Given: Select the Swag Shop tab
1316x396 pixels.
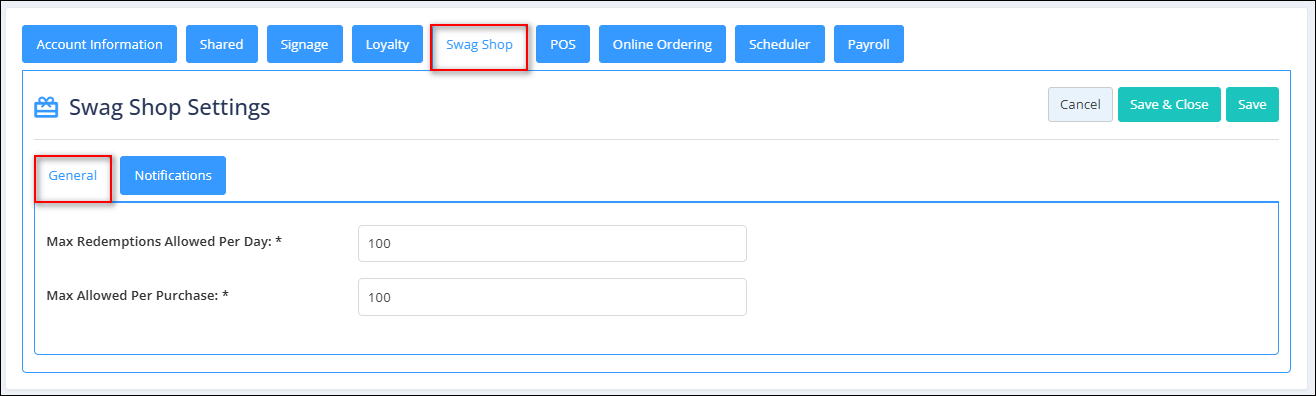Looking at the screenshot, I should [479, 45].
